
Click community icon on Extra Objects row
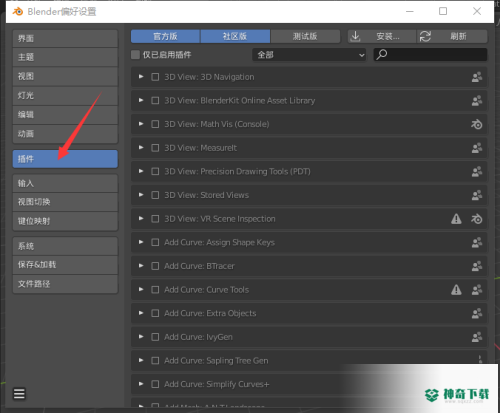[477, 314]
